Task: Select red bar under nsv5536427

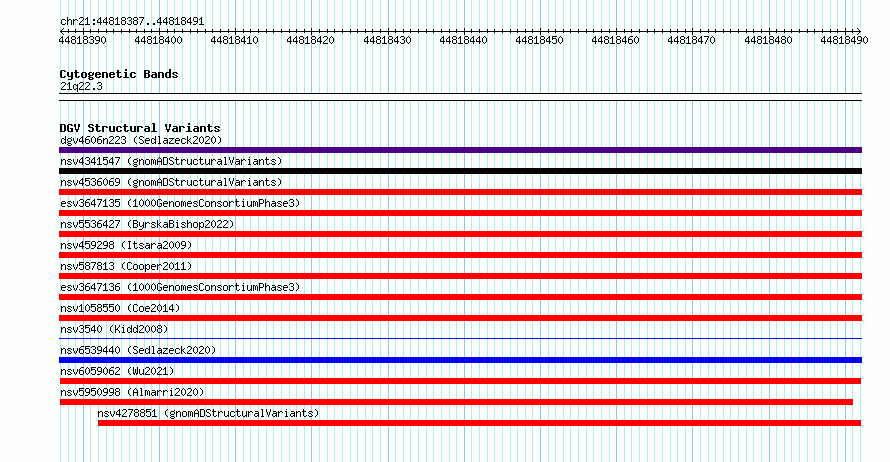Action: tap(460, 234)
